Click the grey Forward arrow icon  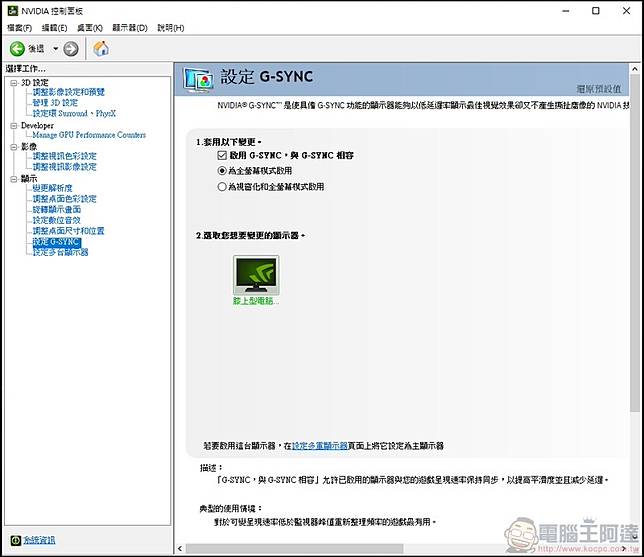click(x=71, y=49)
